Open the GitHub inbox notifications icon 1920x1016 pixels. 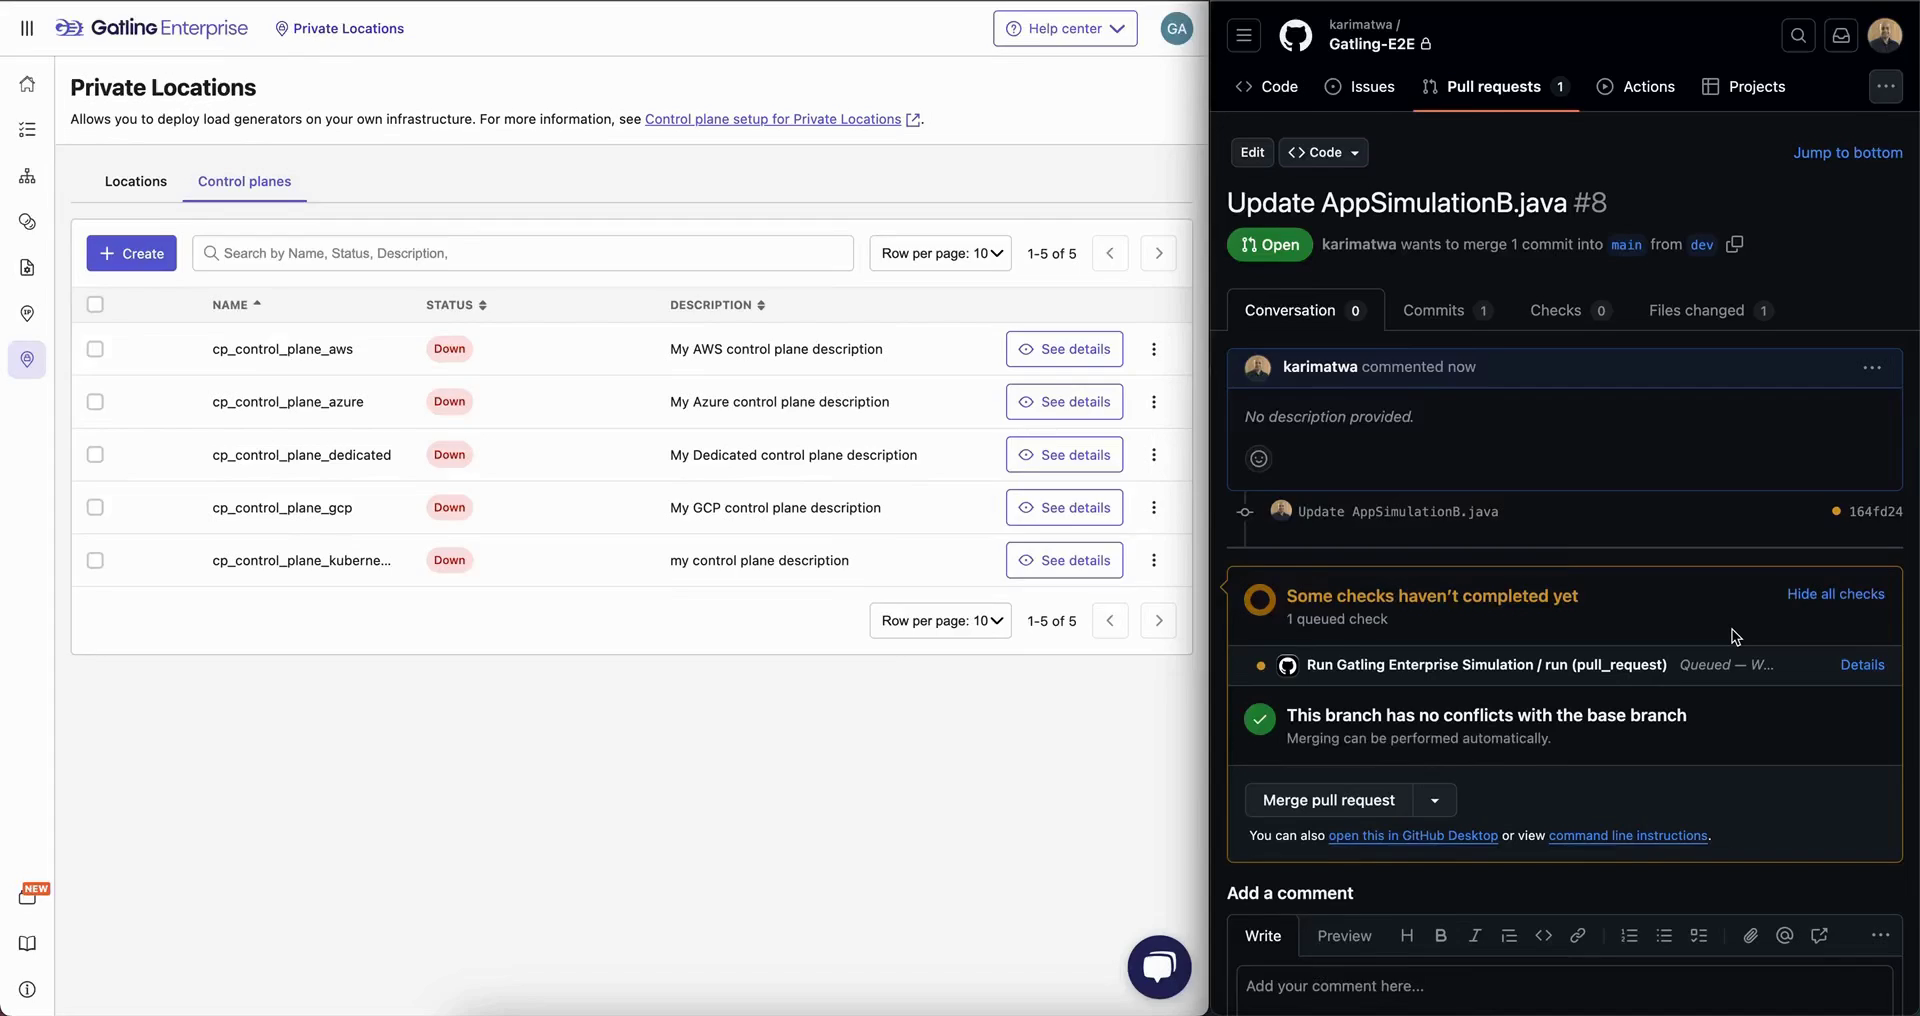(x=1840, y=36)
